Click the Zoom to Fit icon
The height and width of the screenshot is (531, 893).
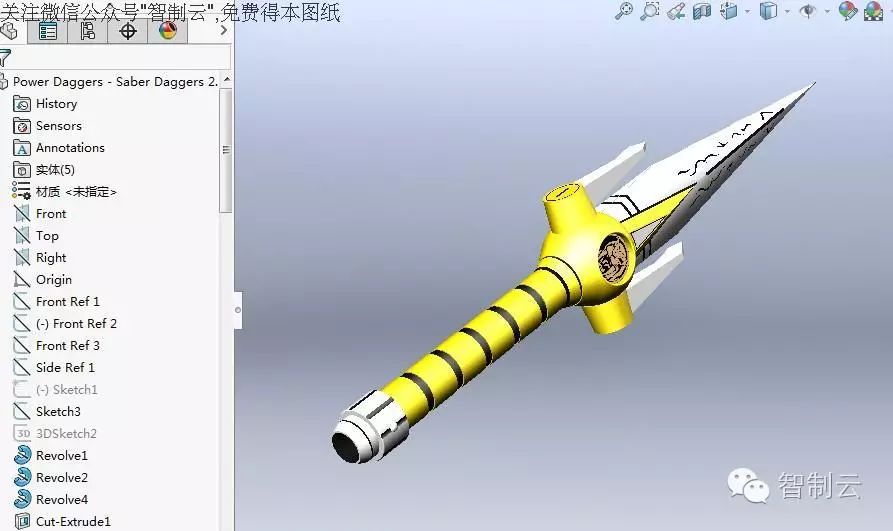(x=624, y=11)
